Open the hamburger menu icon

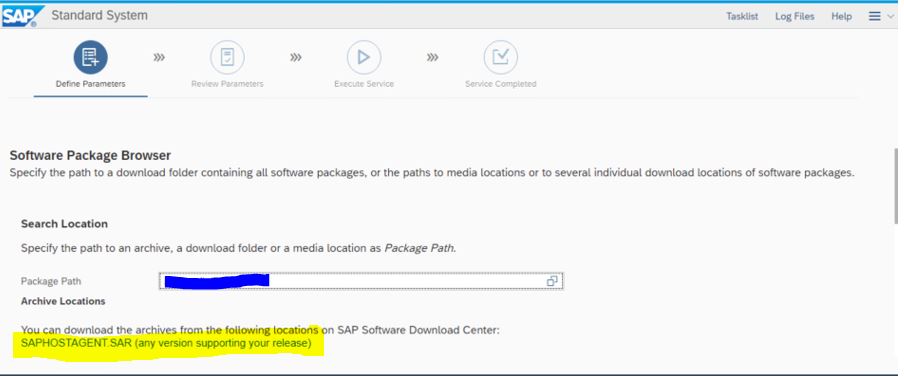875,16
